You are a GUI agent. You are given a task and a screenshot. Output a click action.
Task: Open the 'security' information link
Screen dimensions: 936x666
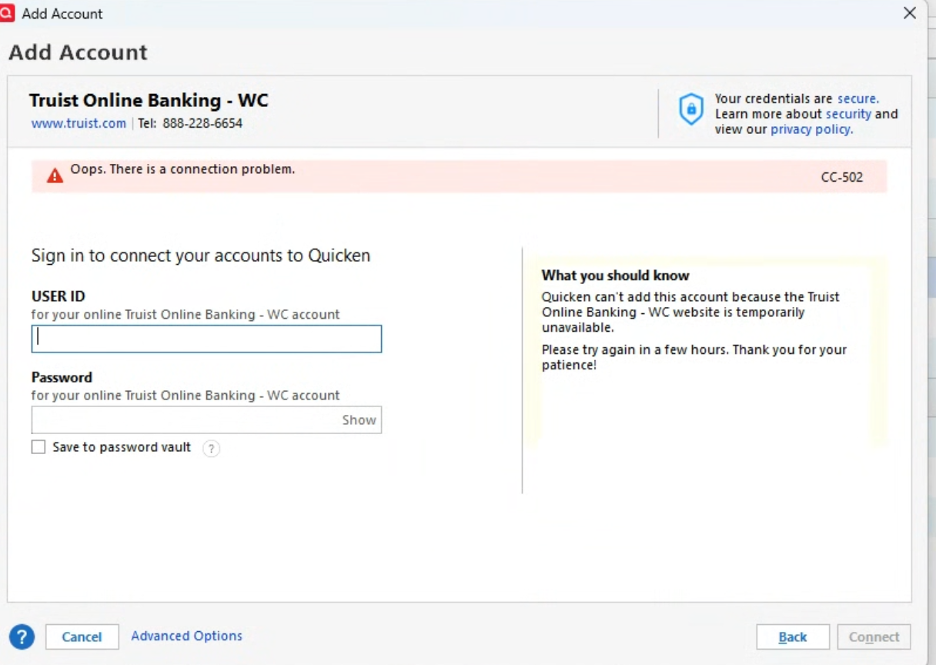pyautogui.click(x=848, y=114)
